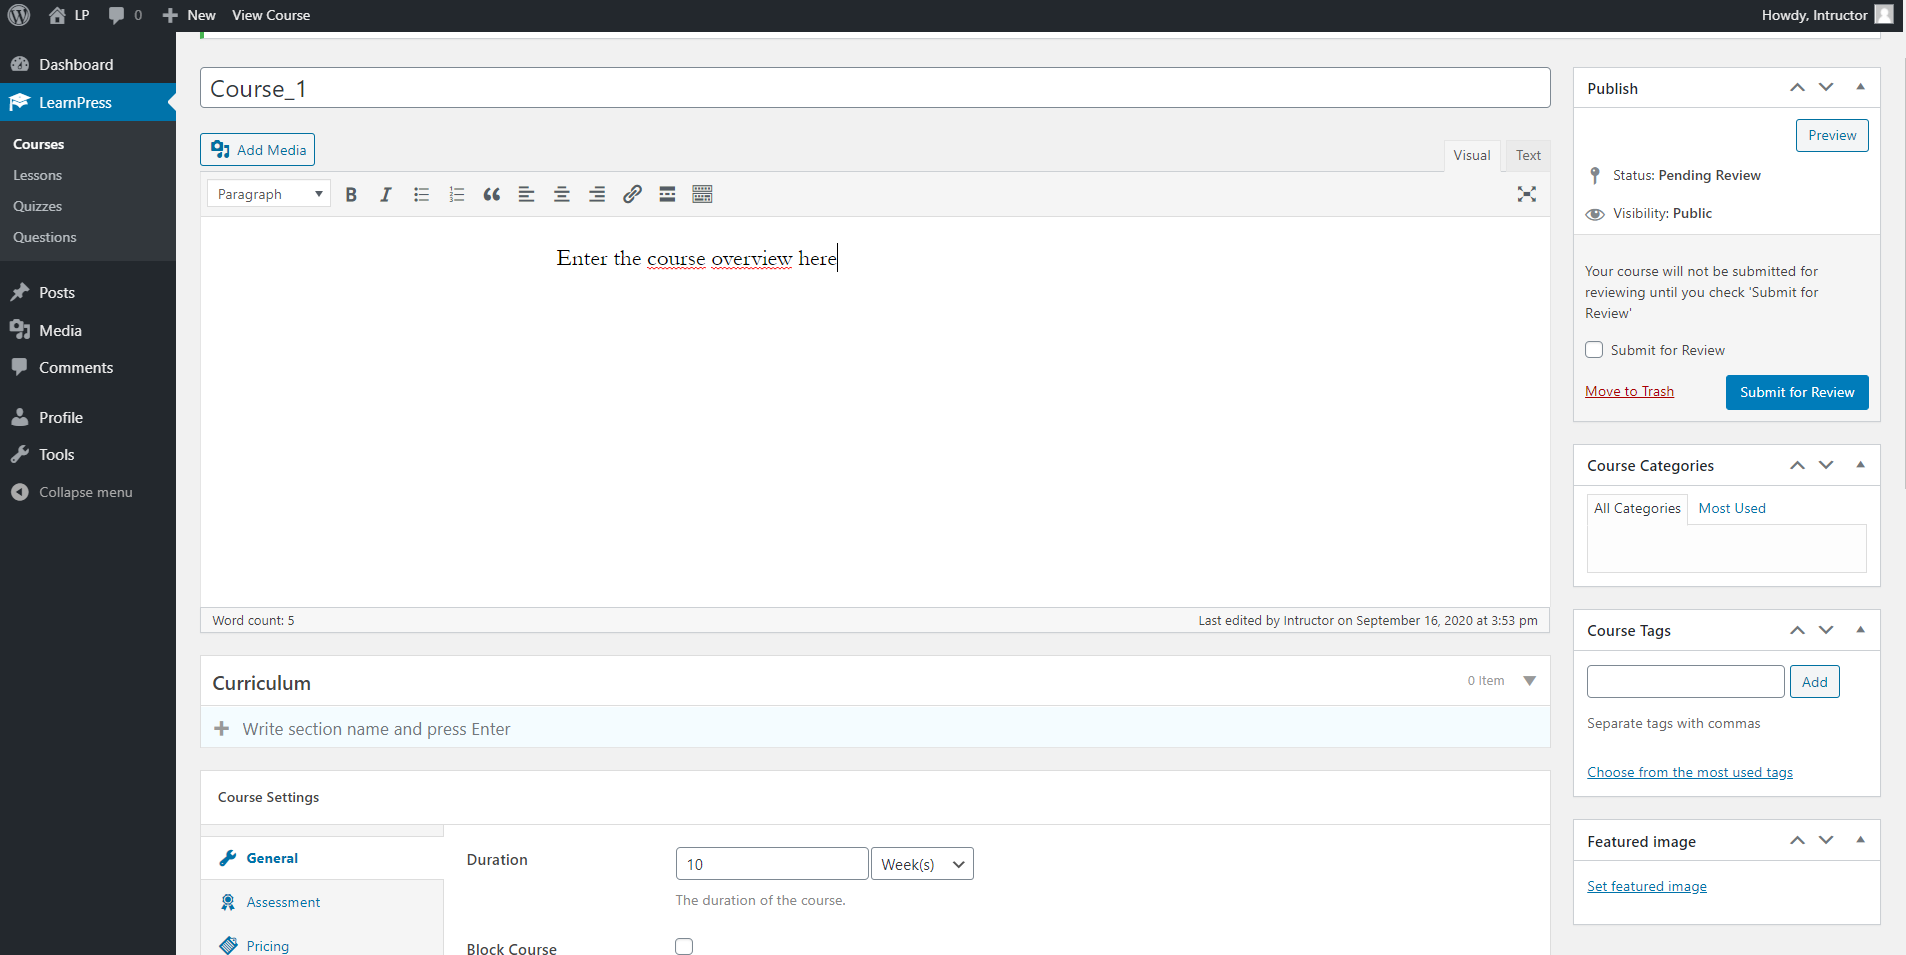Expand the Curriculum items toggle arrow
The image size is (1906, 955).
(x=1529, y=681)
